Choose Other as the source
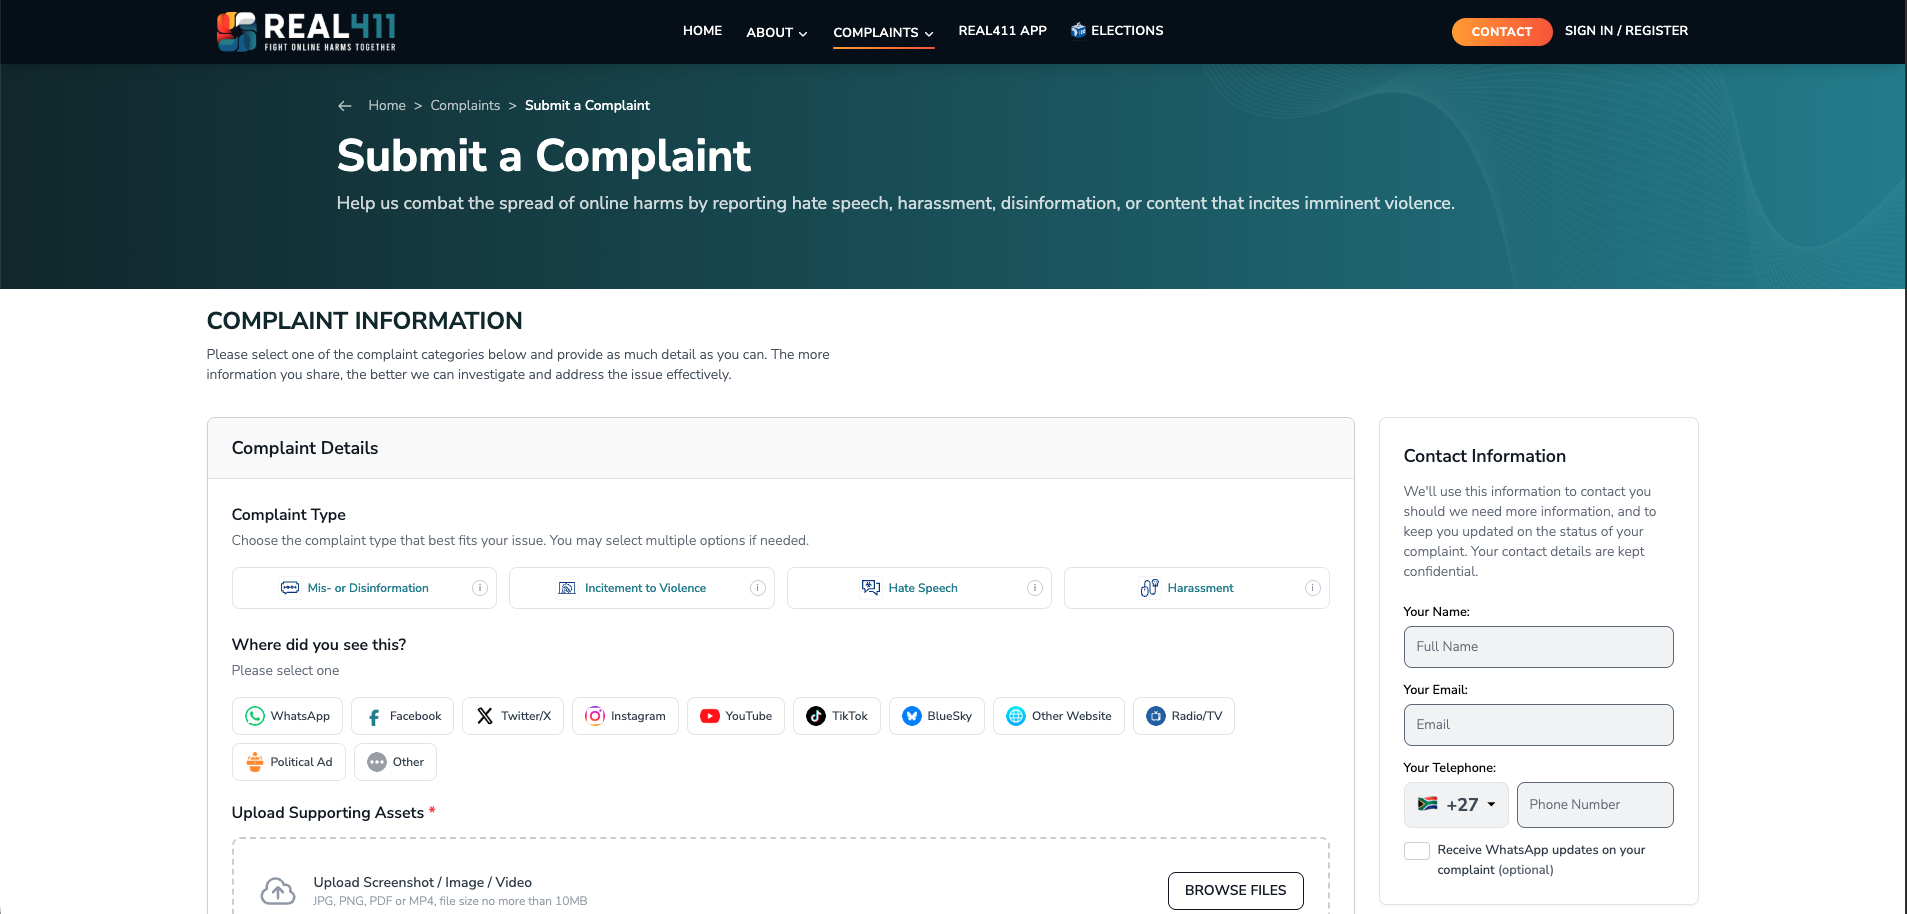Image resolution: width=1907 pixels, height=914 pixels. click(395, 762)
